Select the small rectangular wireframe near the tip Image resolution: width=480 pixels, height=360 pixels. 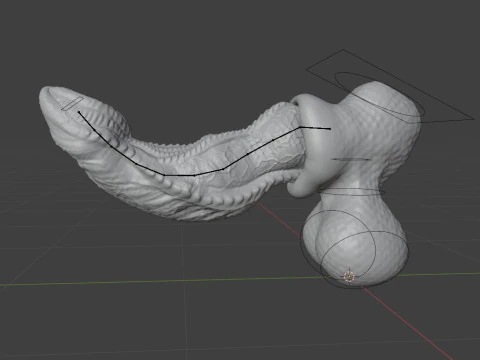pyautogui.click(x=73, y=103)
